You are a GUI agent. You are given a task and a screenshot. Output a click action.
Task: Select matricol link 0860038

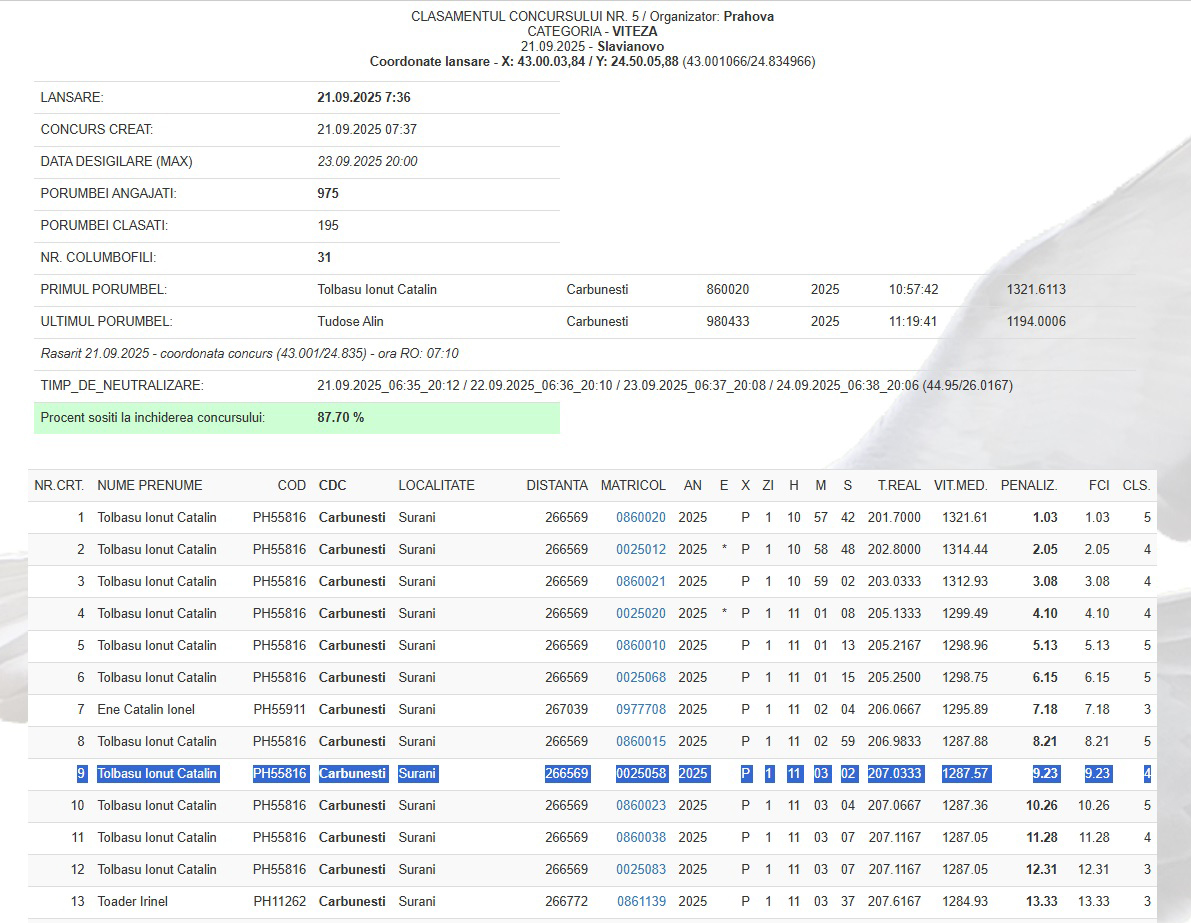640,838
